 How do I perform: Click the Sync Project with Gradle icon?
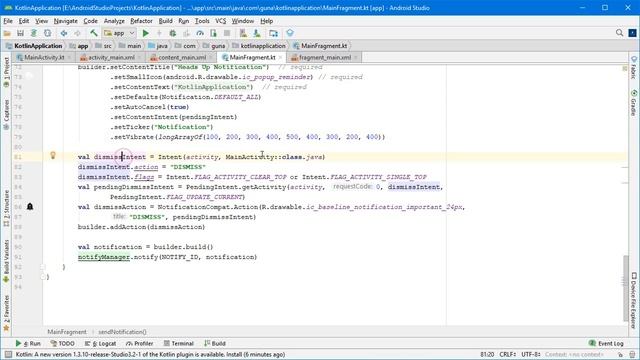pos(34,33)
